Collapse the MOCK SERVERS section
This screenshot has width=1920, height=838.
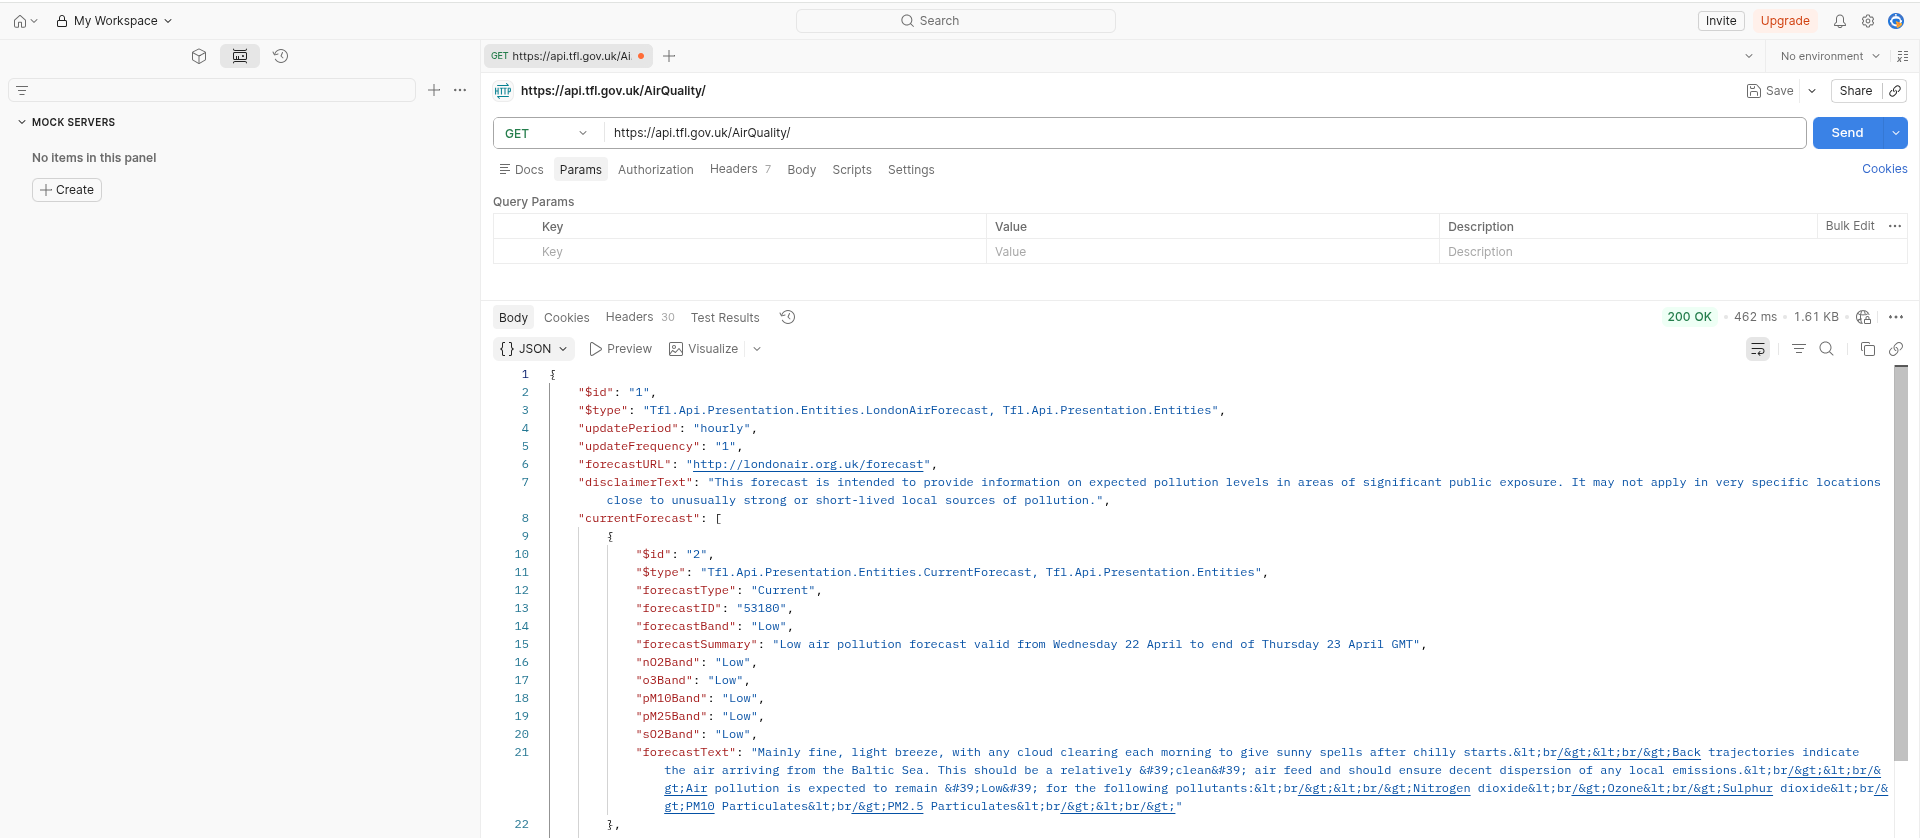click(x=22, y=122)
